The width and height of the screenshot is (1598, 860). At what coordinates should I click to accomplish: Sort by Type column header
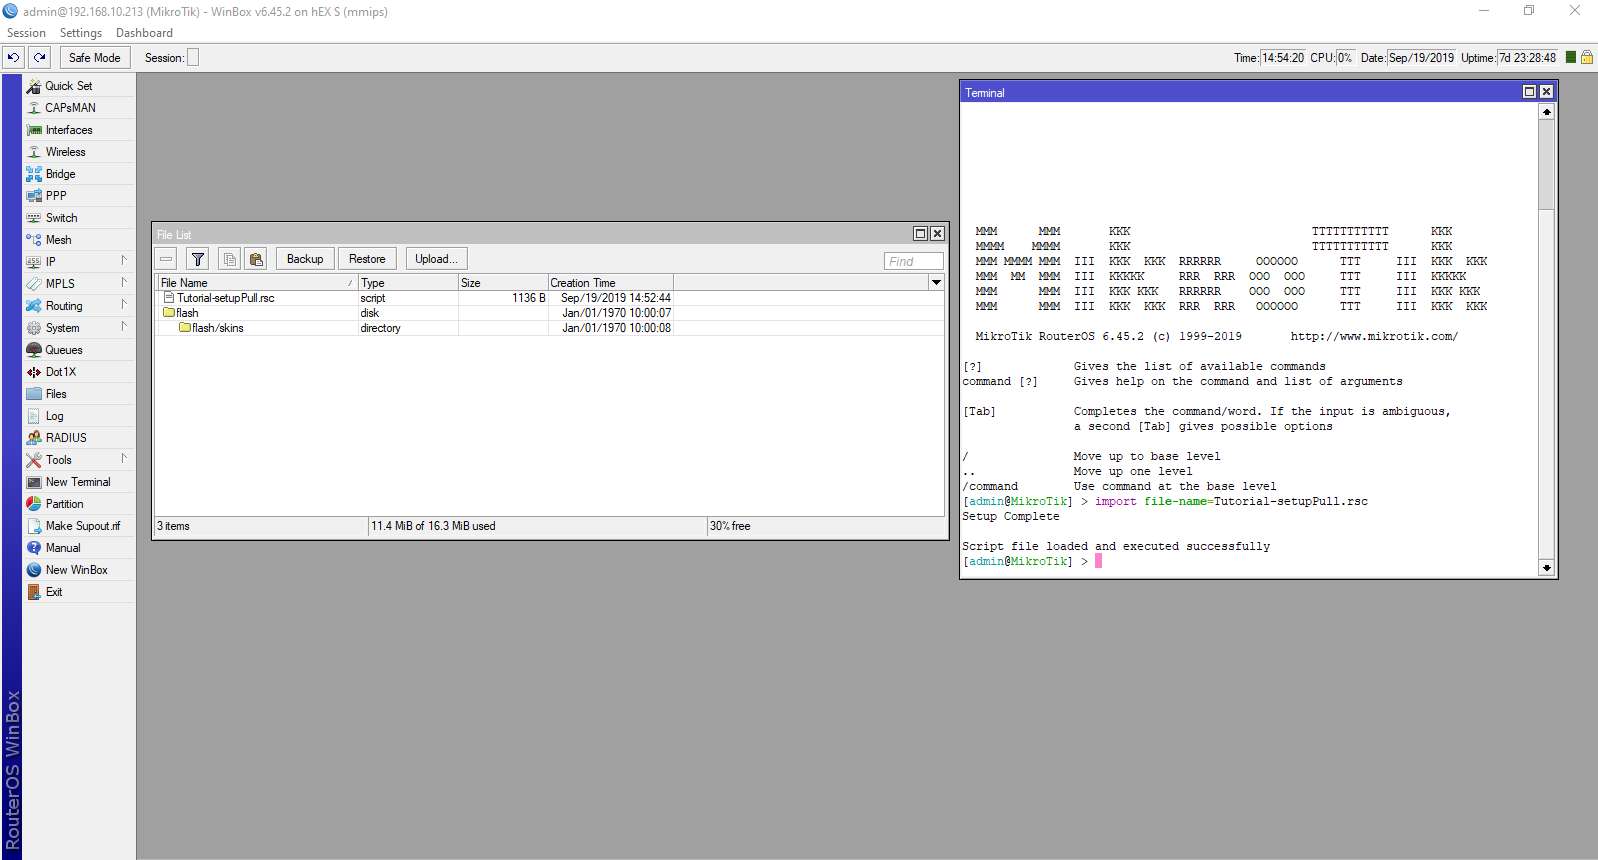pos(408,283)
